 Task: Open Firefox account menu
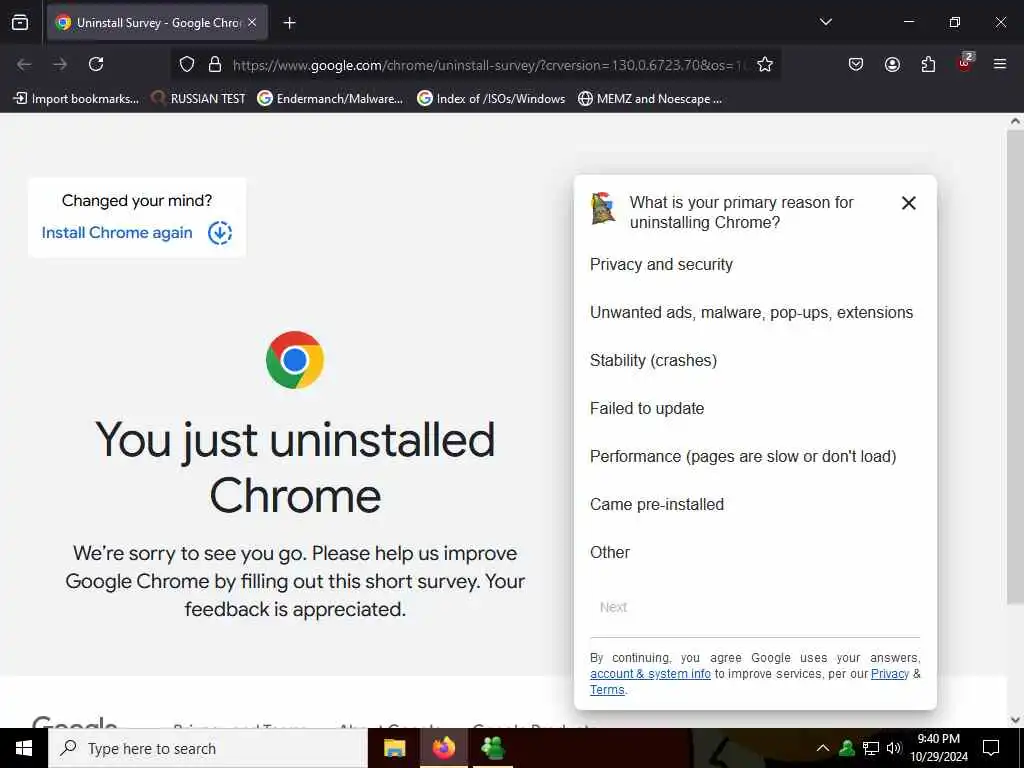pos(892,64)
